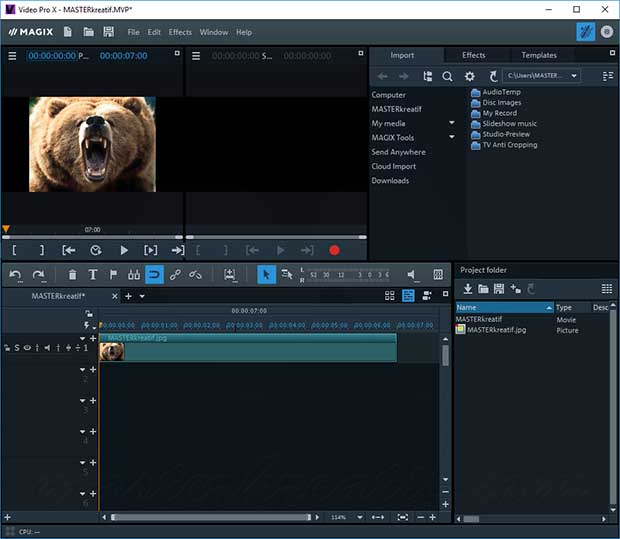Open the Downloads location

pos(390,180)
